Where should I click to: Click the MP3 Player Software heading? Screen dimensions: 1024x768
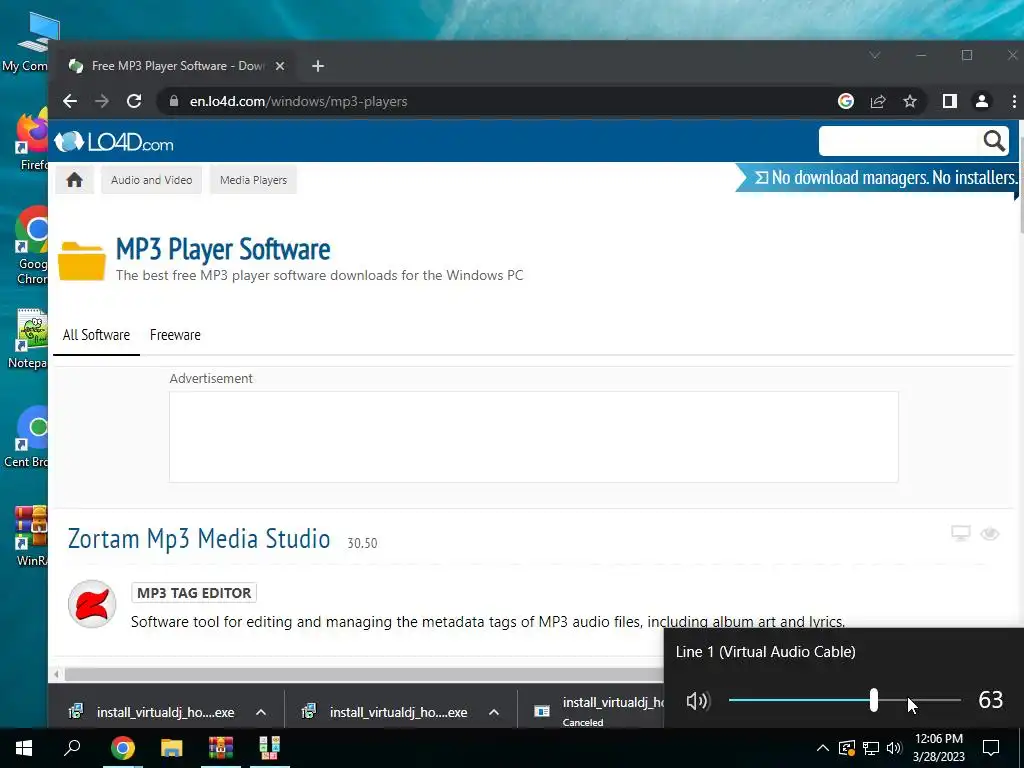click(223, 249)
